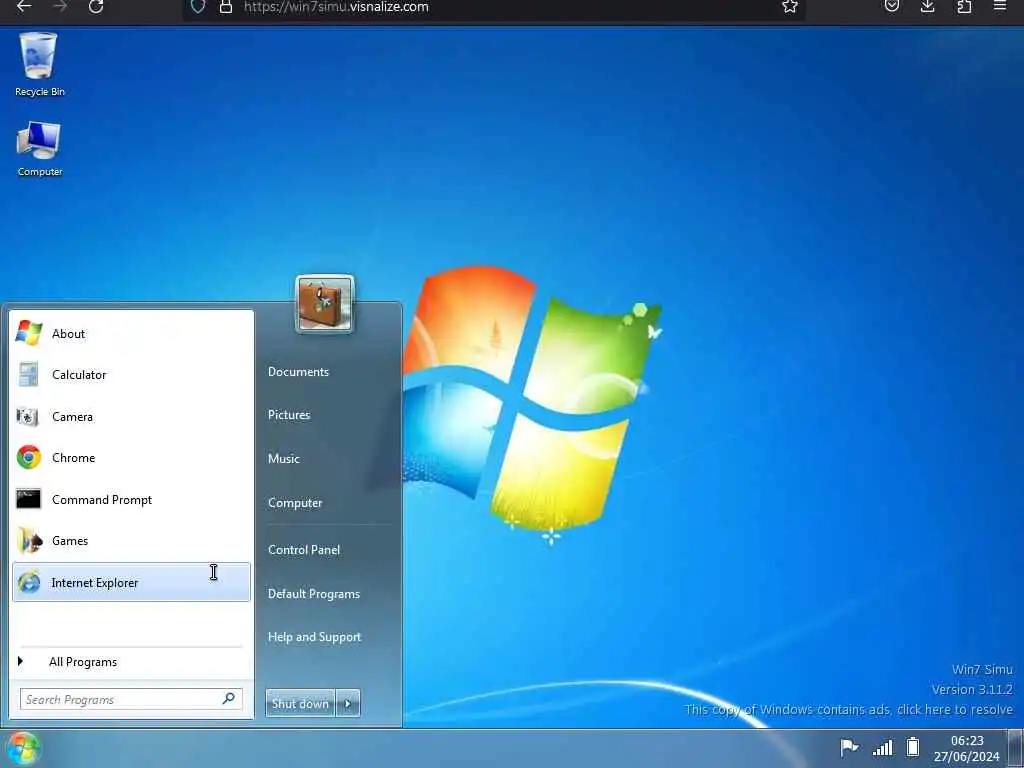Open shut down options arrow
This screenshot has height=768, width=1024.
click(x=348, y=703)
